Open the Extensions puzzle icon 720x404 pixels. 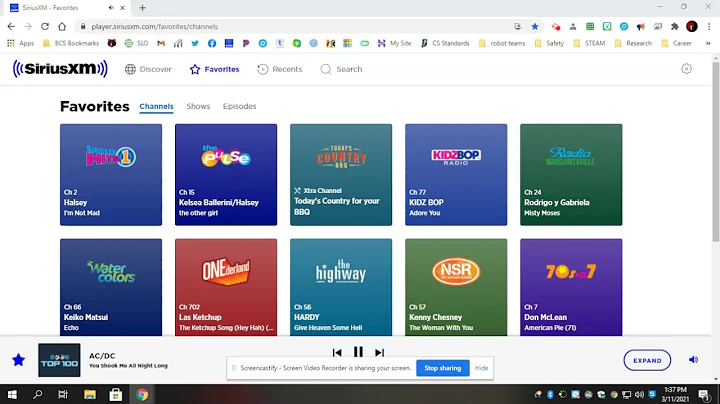coord(675,27)
